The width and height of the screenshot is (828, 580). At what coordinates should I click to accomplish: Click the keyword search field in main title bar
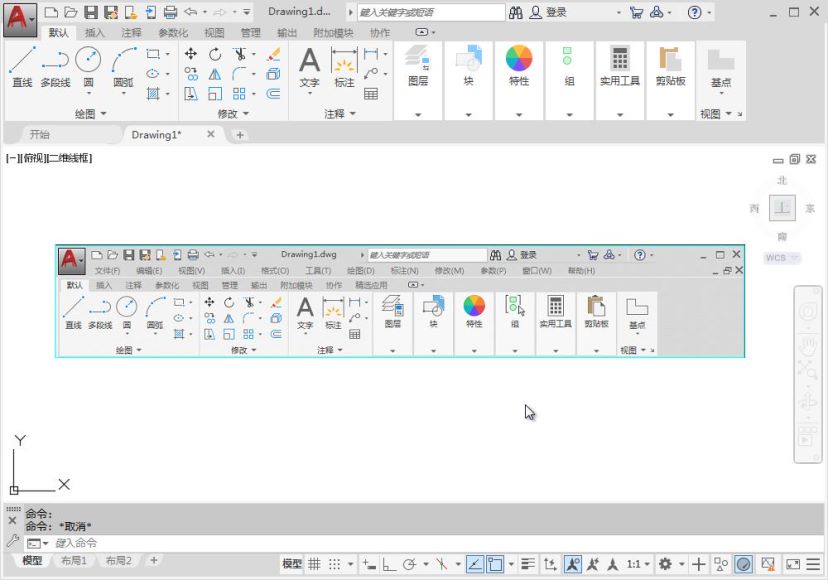[431, 12]
